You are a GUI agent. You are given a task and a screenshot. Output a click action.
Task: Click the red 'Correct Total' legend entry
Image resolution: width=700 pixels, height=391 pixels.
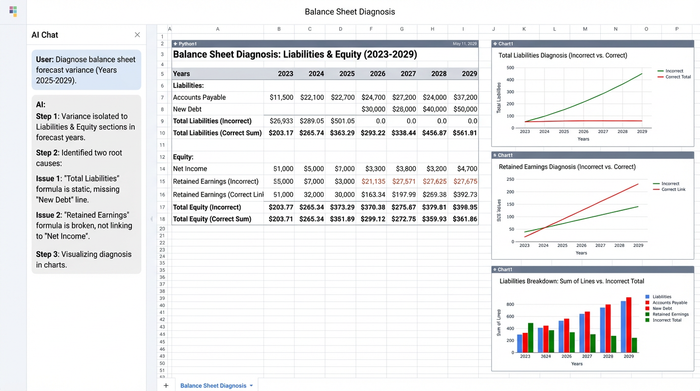pyautogui.click(x=674, y=77)
